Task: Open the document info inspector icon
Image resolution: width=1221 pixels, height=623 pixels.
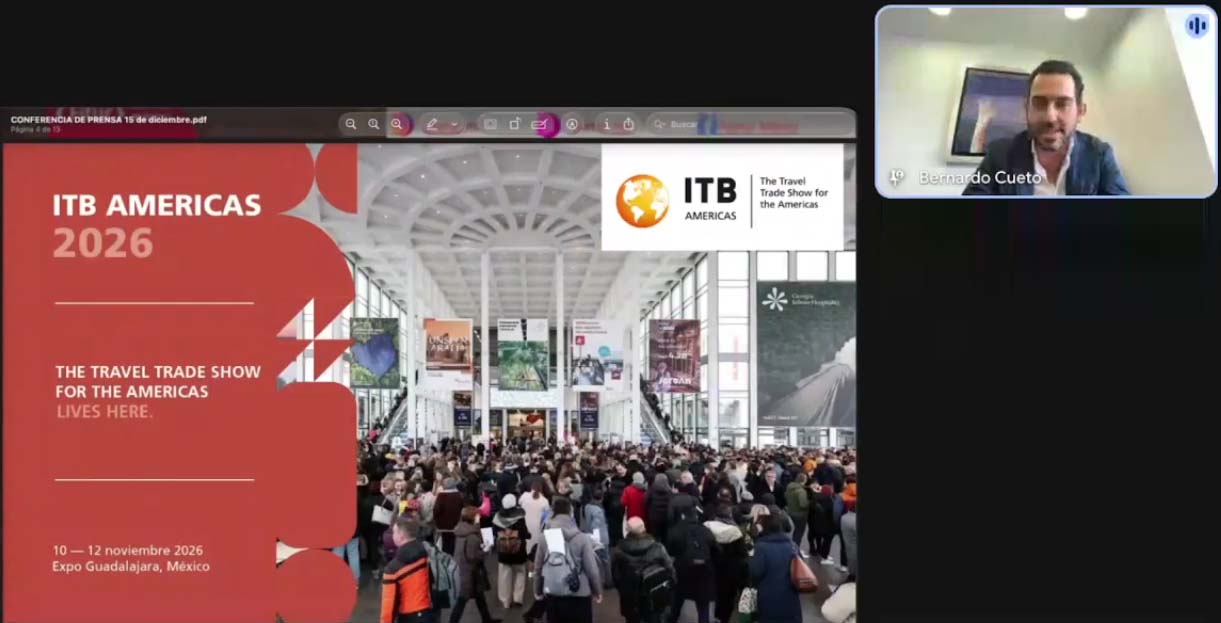Action: [606, 124]
